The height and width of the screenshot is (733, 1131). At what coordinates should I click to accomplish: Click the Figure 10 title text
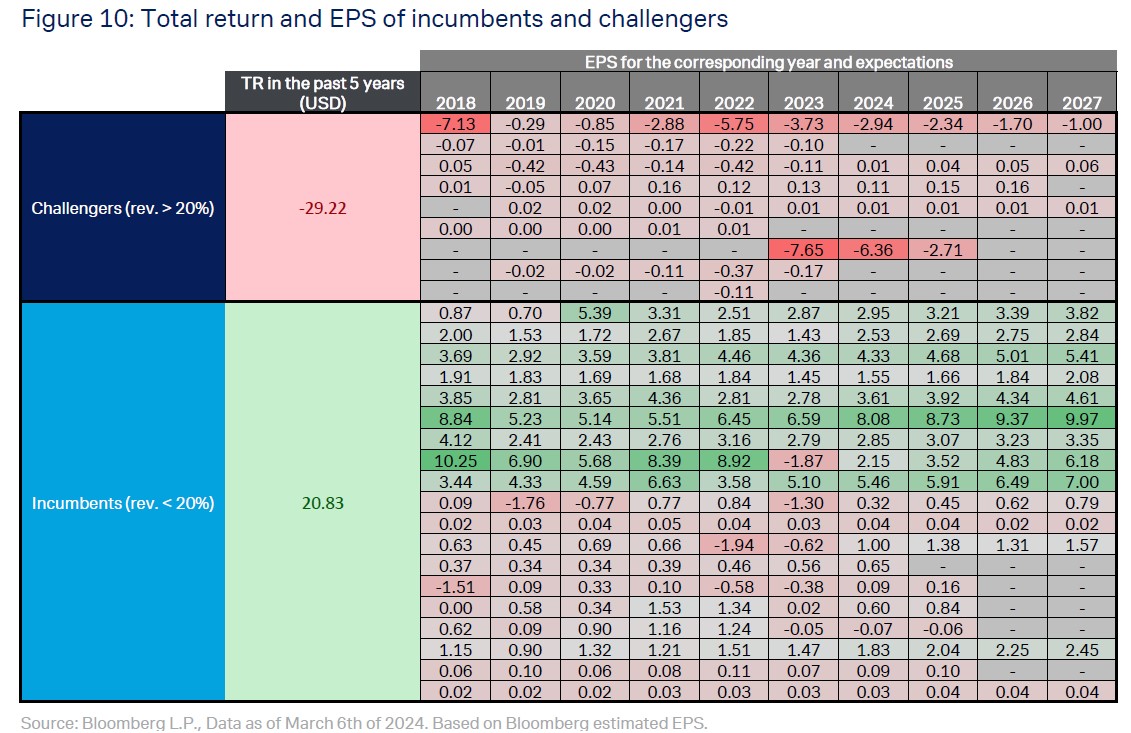pos(374,18)
